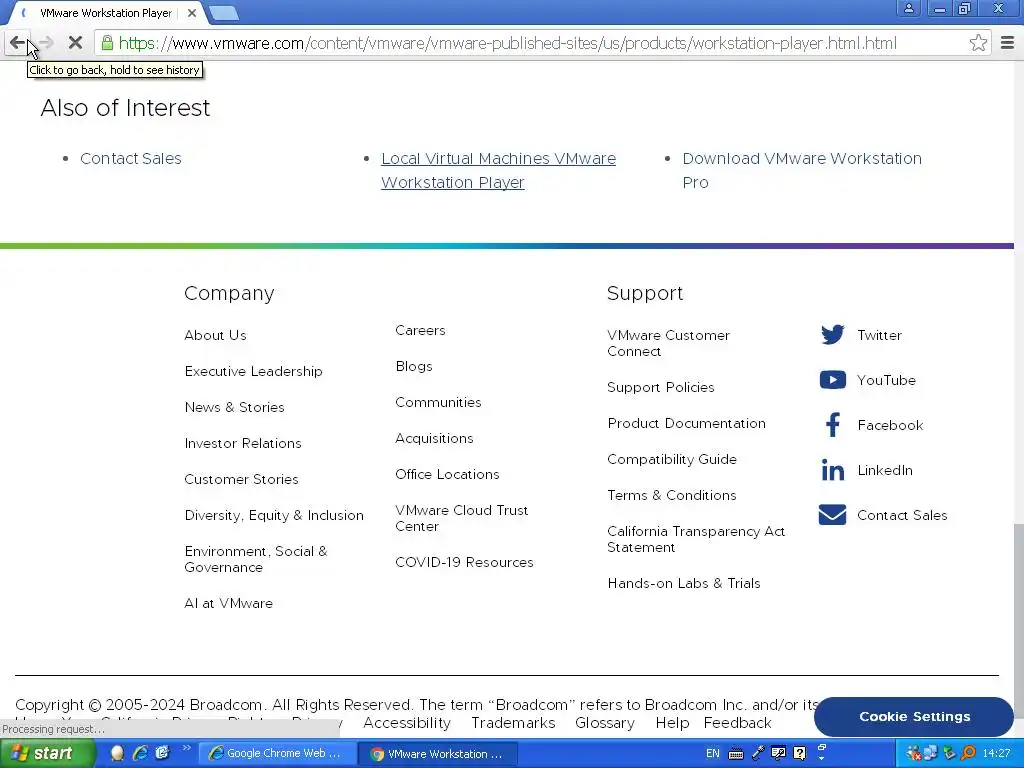Open the Windows Start menu
This screenshot has width=1024, height=768.
pos(47,754)
